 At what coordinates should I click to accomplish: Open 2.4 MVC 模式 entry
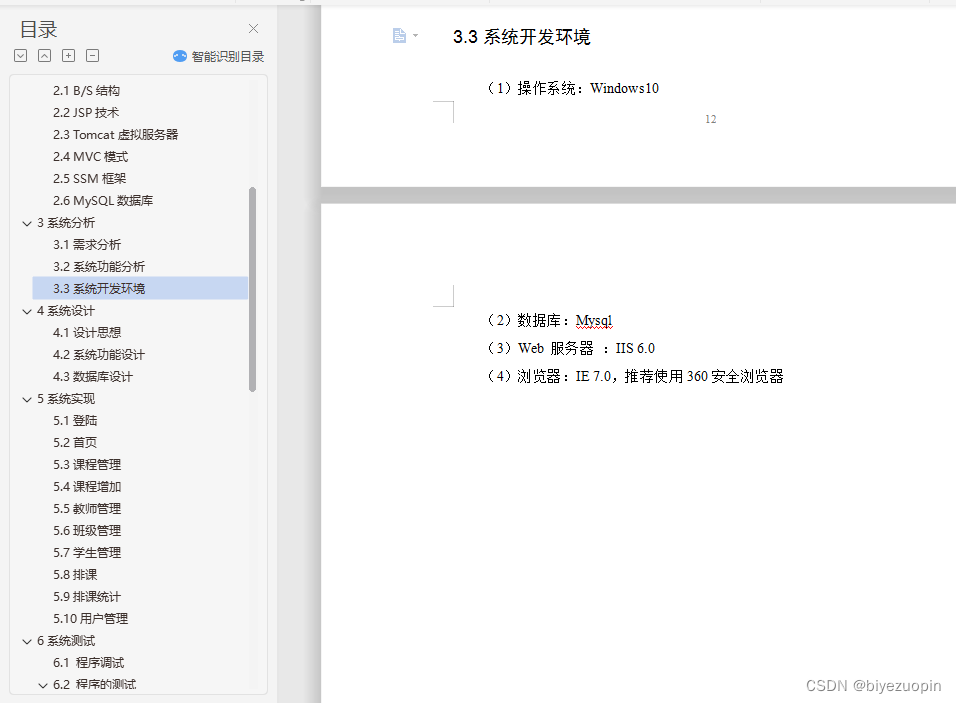(90, 157)
